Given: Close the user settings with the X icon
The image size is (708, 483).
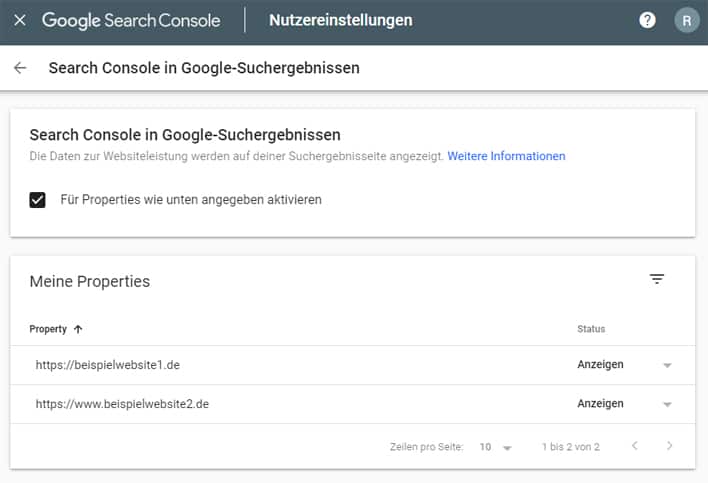Looking at the screenshot, I should point(20,20).
